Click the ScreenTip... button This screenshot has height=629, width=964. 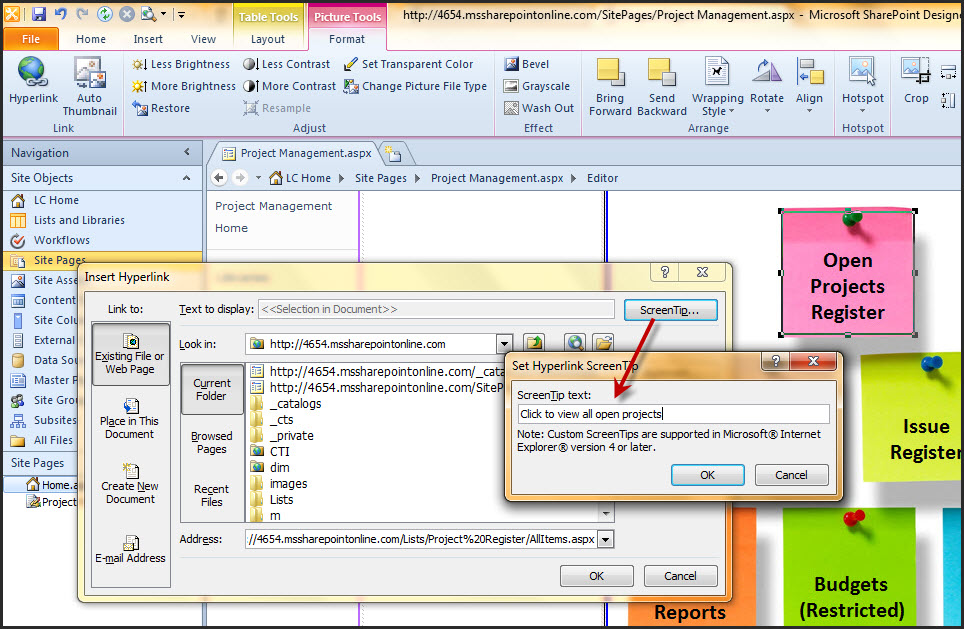click(669, 311)
